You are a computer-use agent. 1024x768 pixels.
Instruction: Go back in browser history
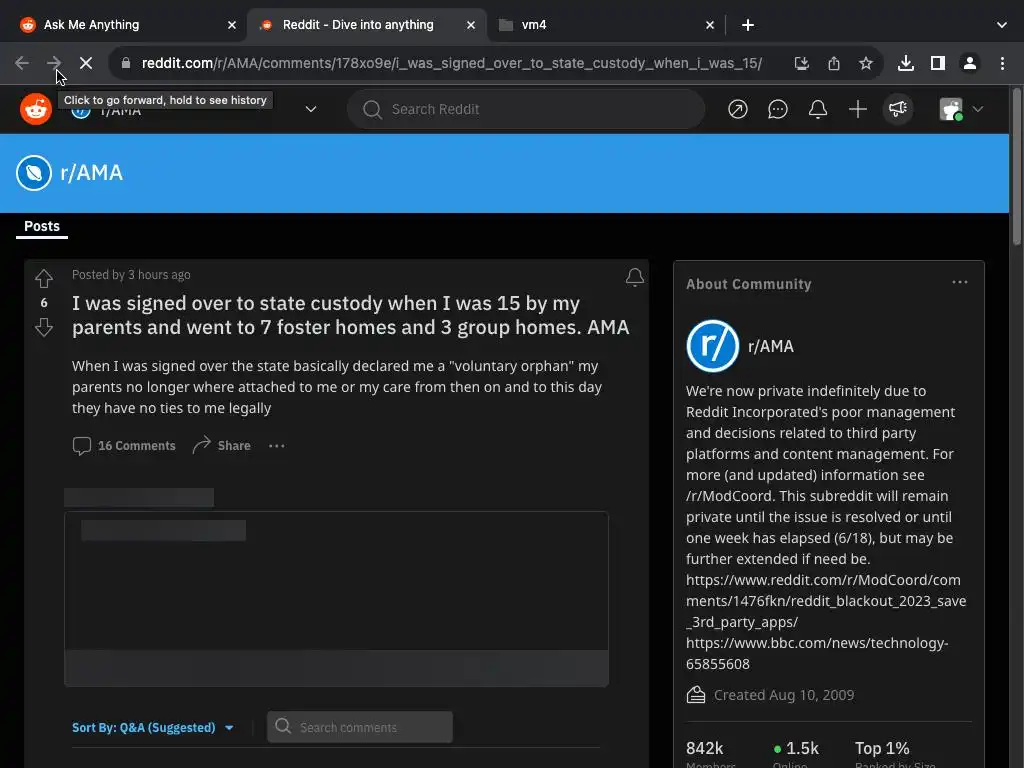click(x=22, y=63)
